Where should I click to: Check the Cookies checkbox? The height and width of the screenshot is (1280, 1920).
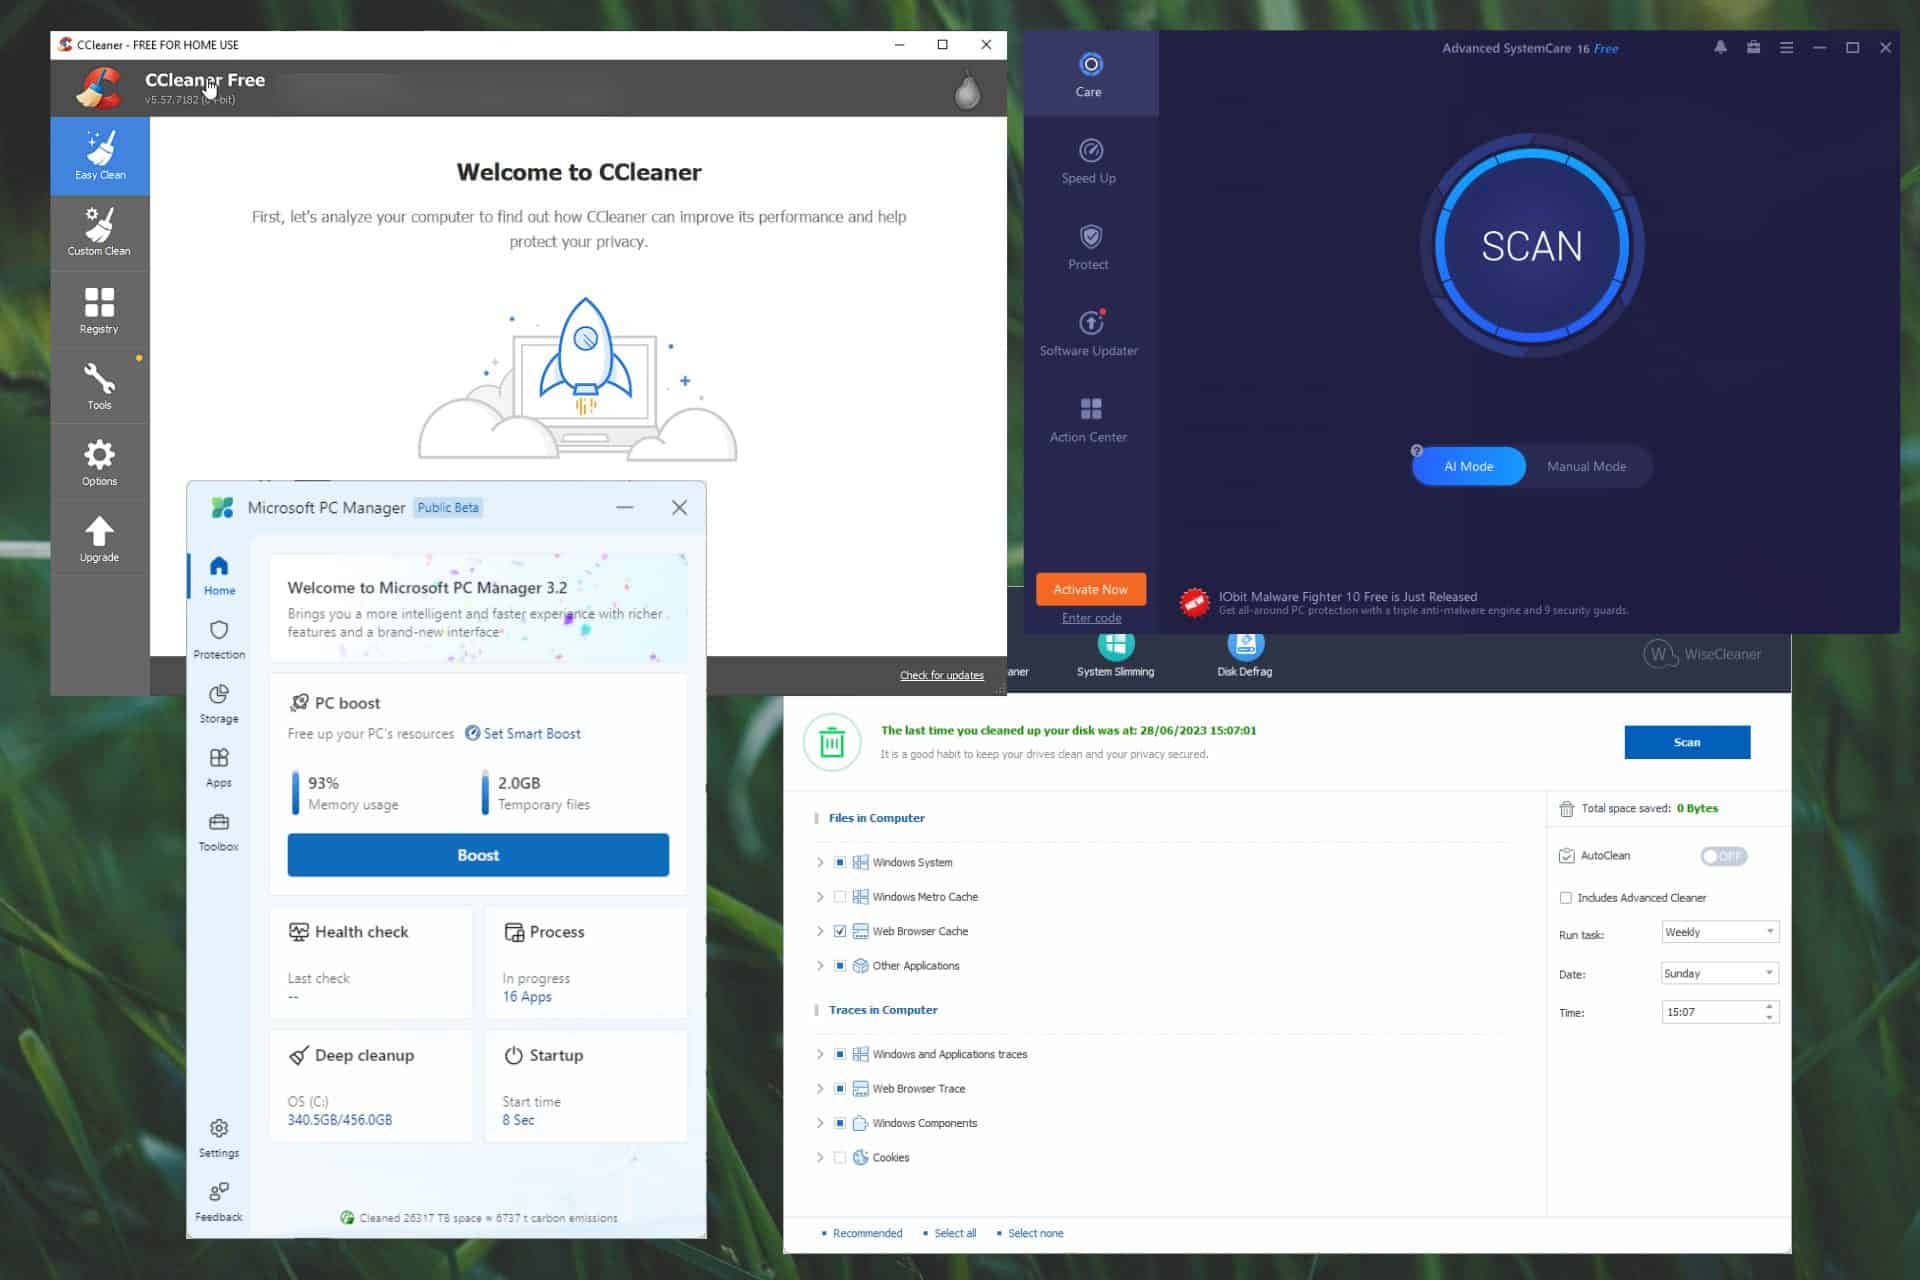(x=840, y=1158)
